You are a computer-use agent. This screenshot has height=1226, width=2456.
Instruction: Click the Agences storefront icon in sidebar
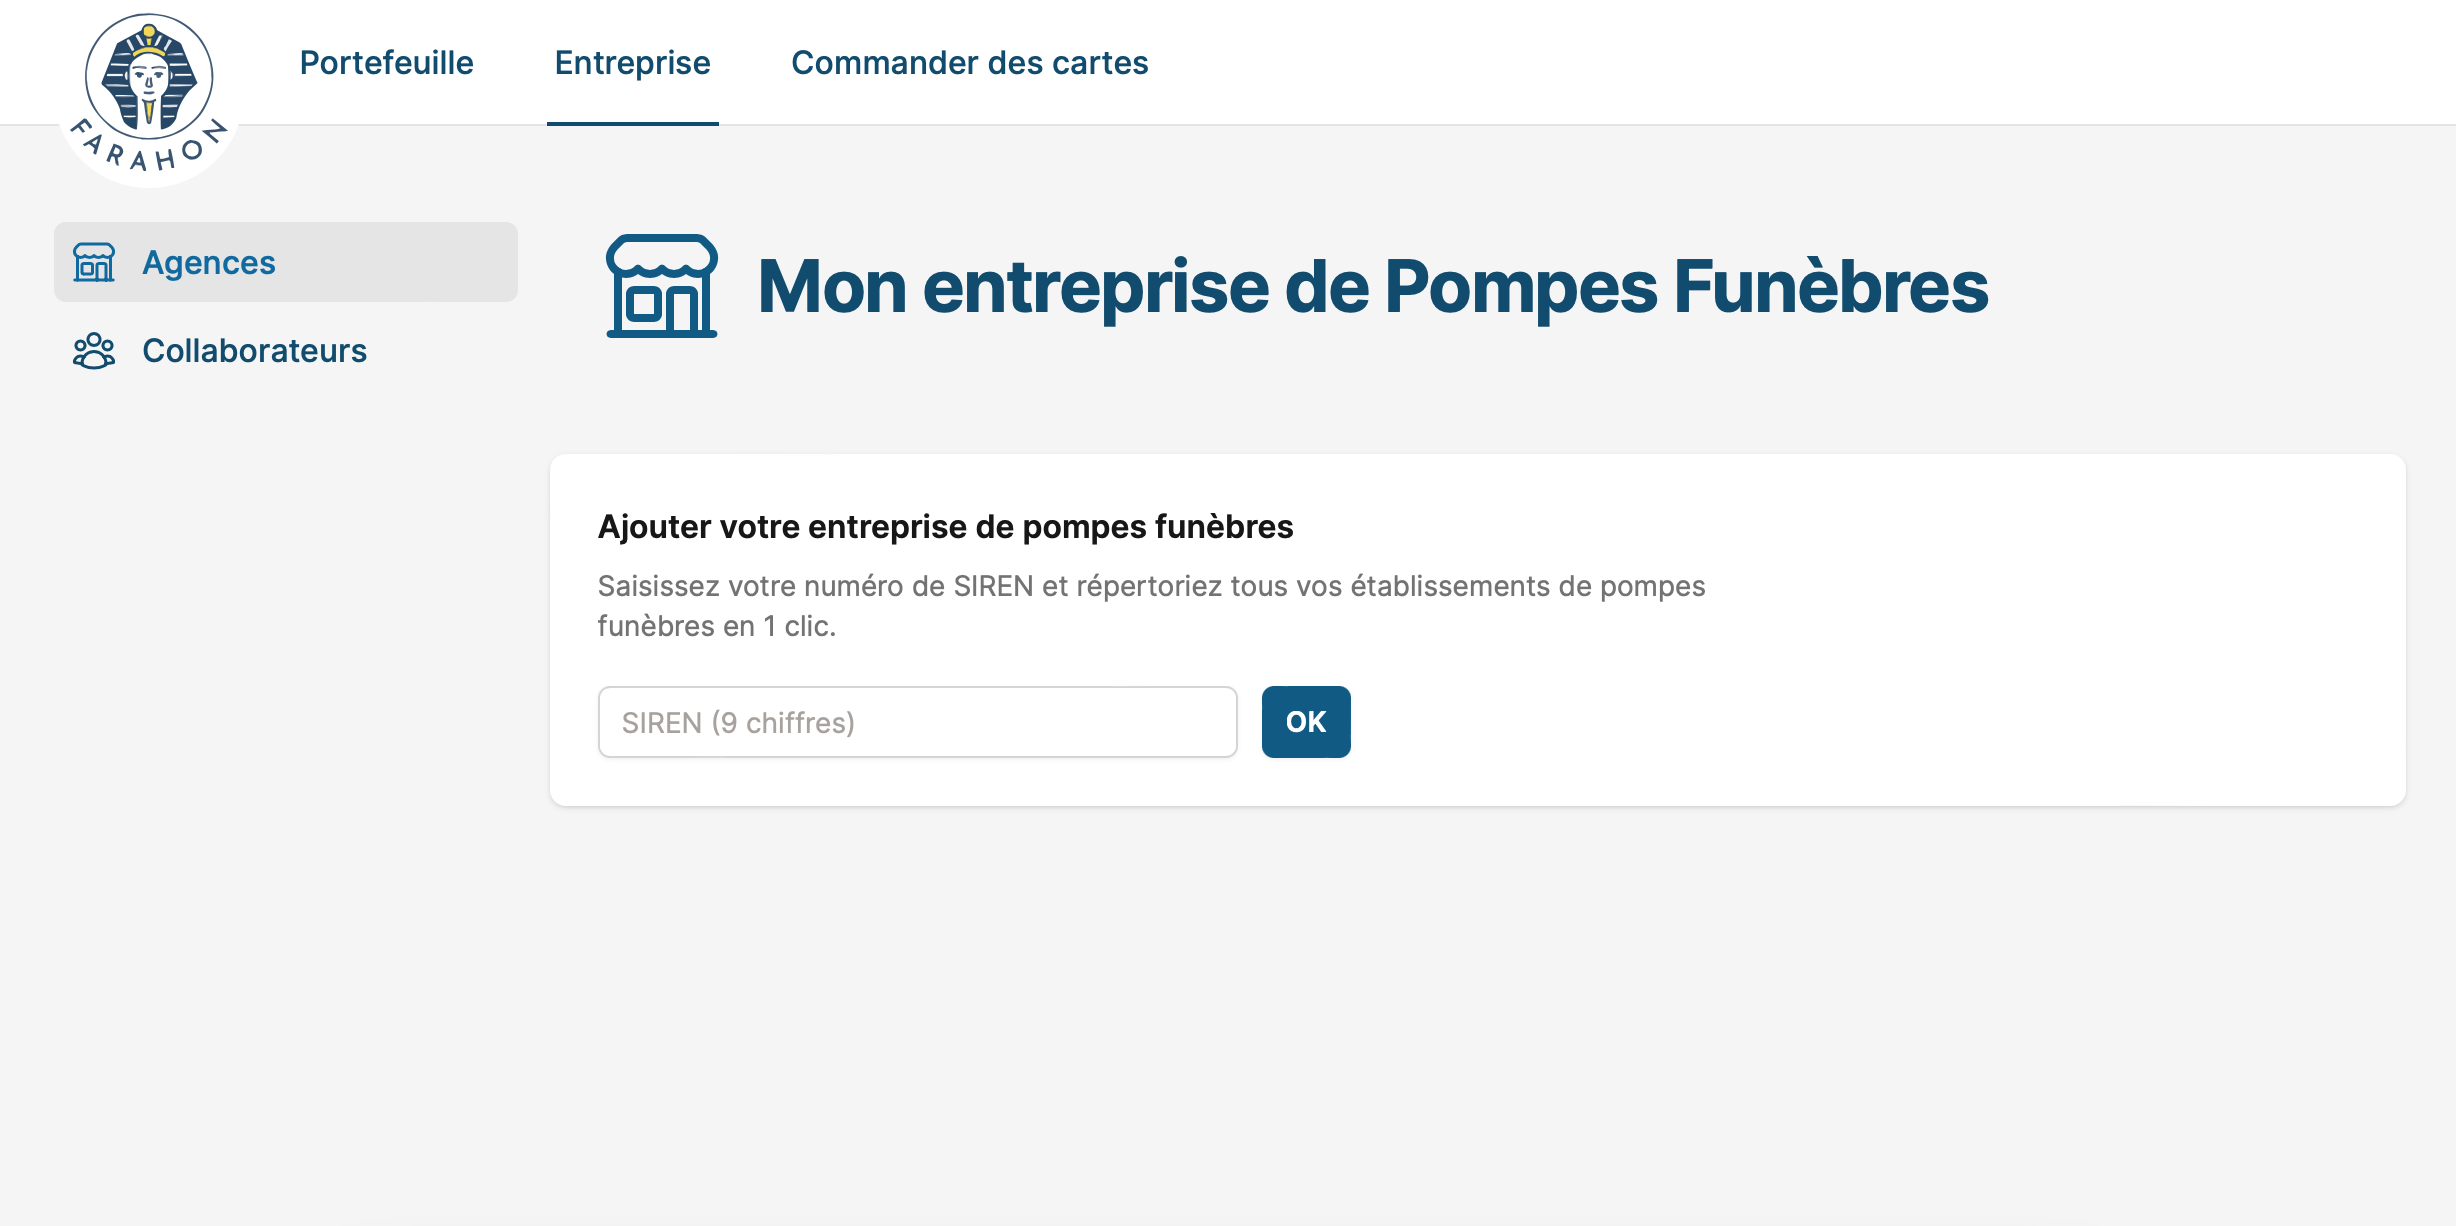(x=94, y=262)
